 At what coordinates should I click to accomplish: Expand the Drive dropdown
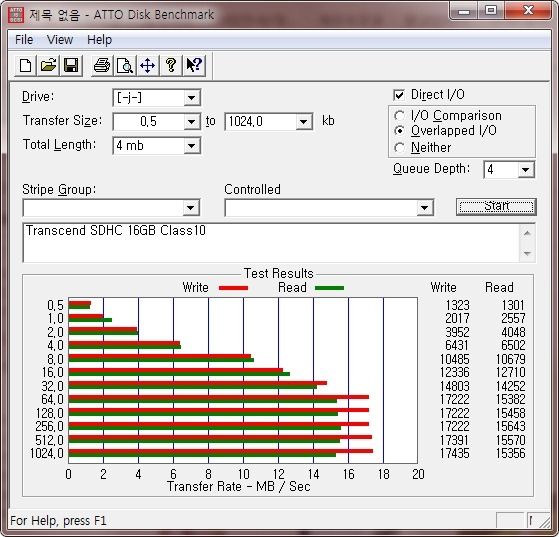(191, 98)
